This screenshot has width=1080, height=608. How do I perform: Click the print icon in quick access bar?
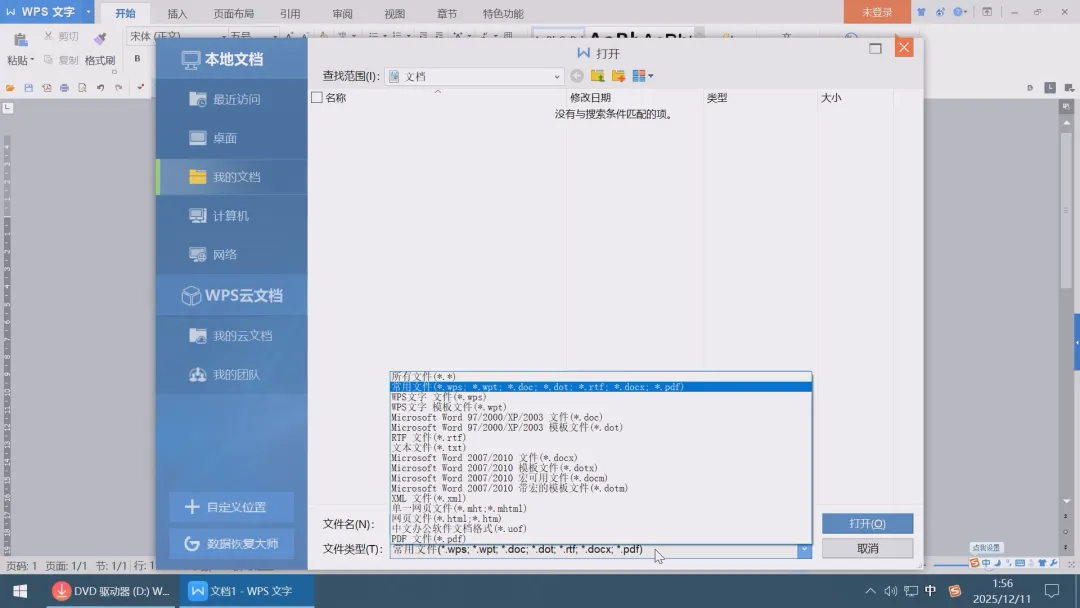(x=64, y=87)
